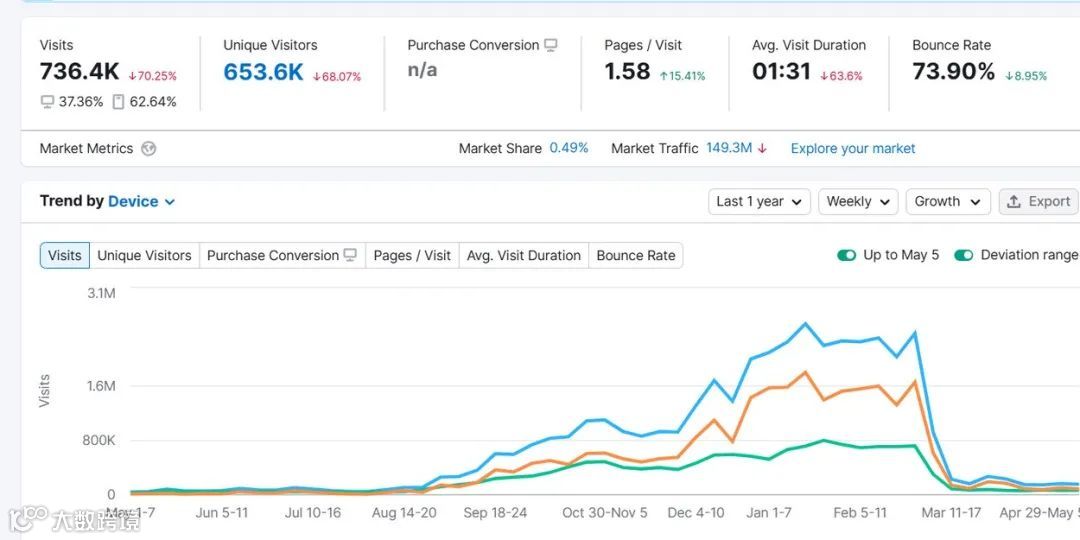1080x540 pixels.
Task: Click the 0.49% market share value
Action: pyautogui.click(x=569, y=148)
